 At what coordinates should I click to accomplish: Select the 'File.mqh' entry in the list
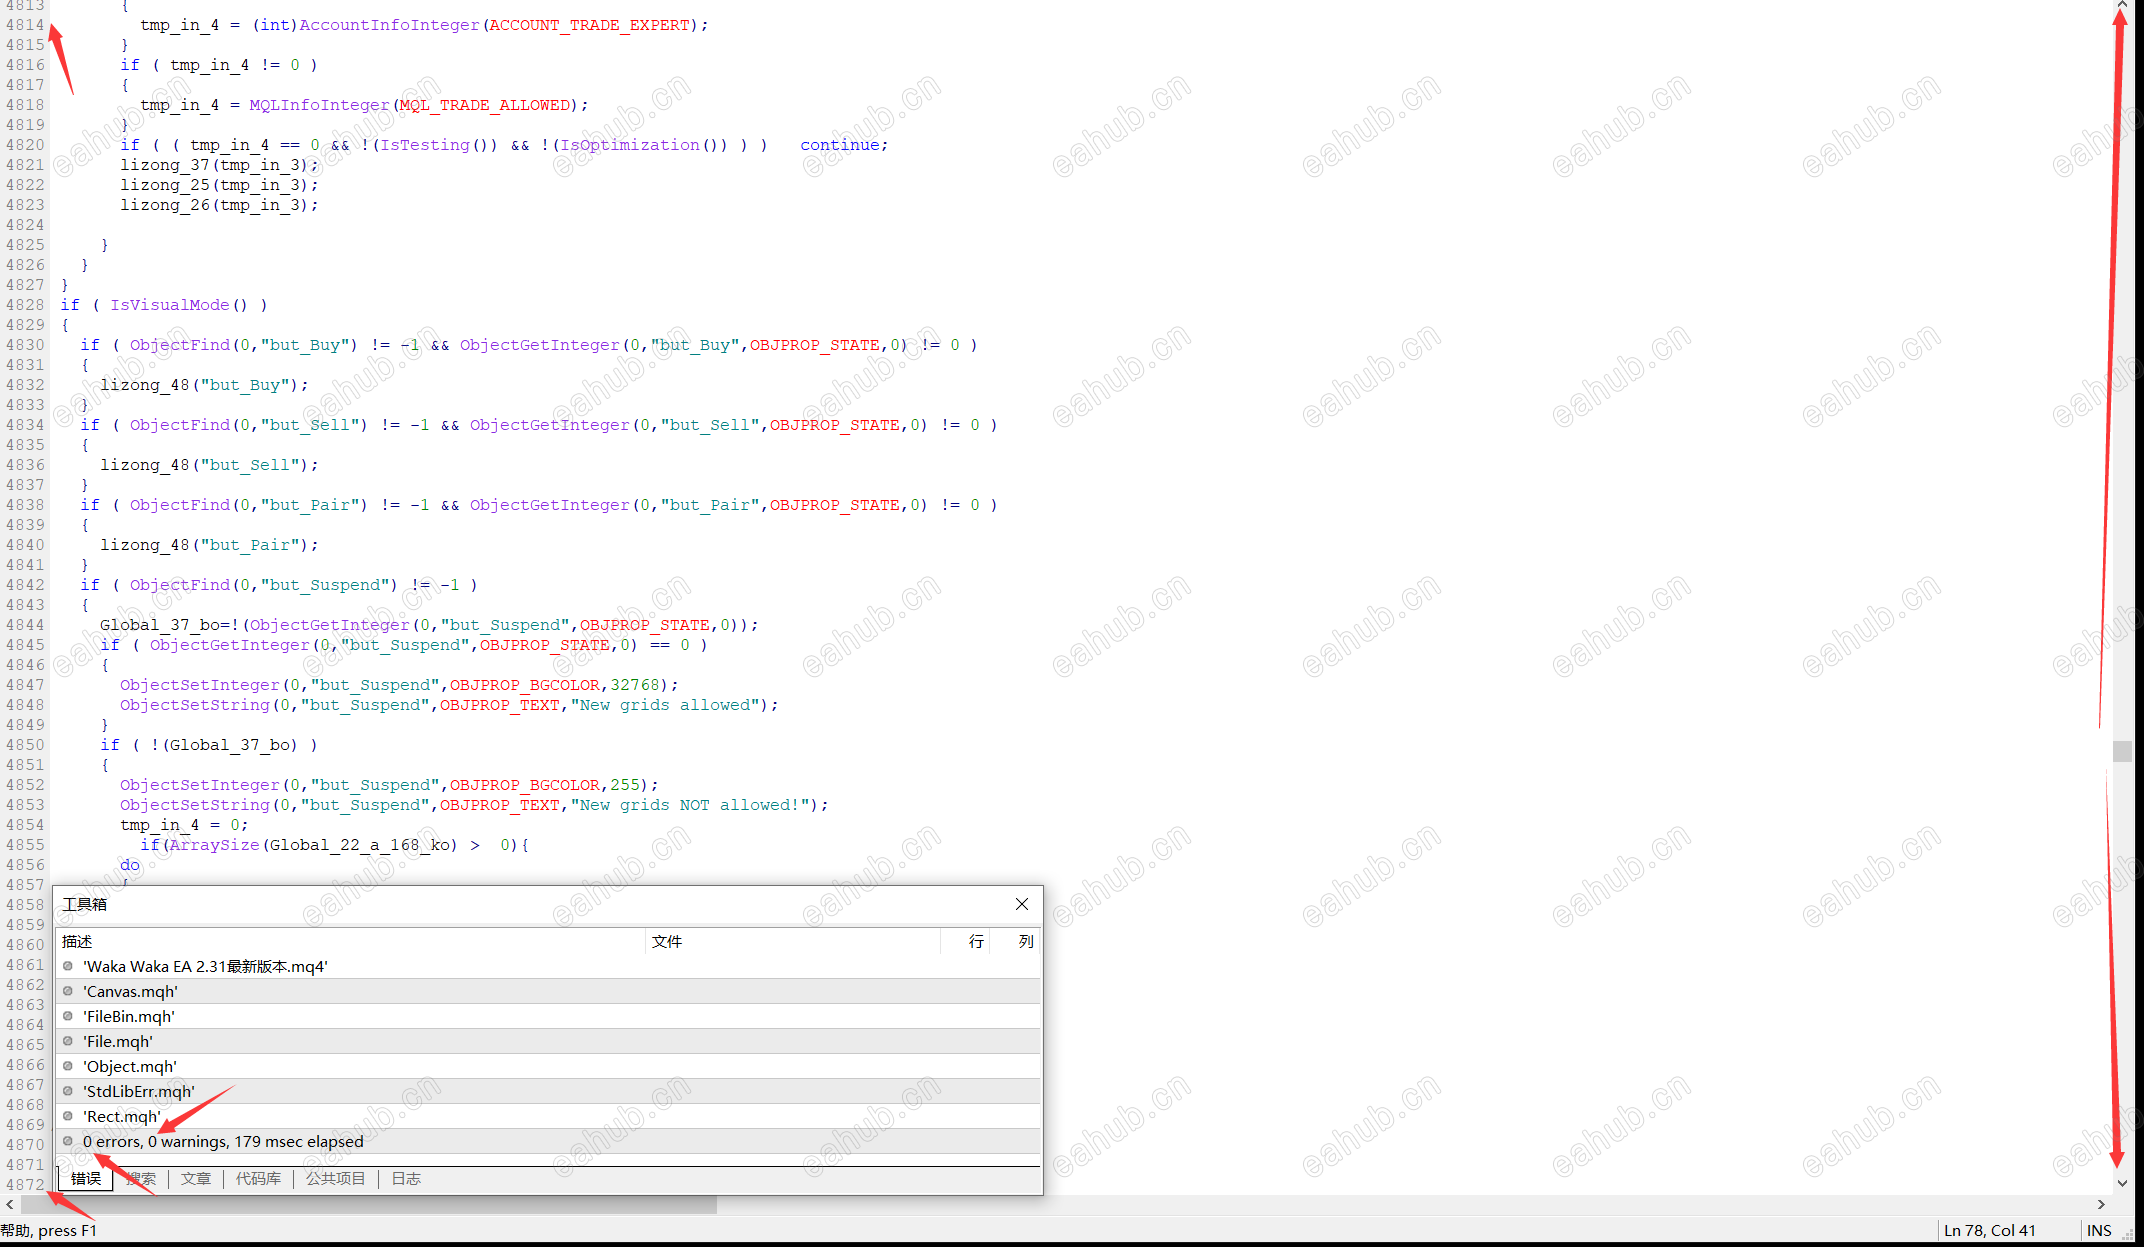(118, 1041)
